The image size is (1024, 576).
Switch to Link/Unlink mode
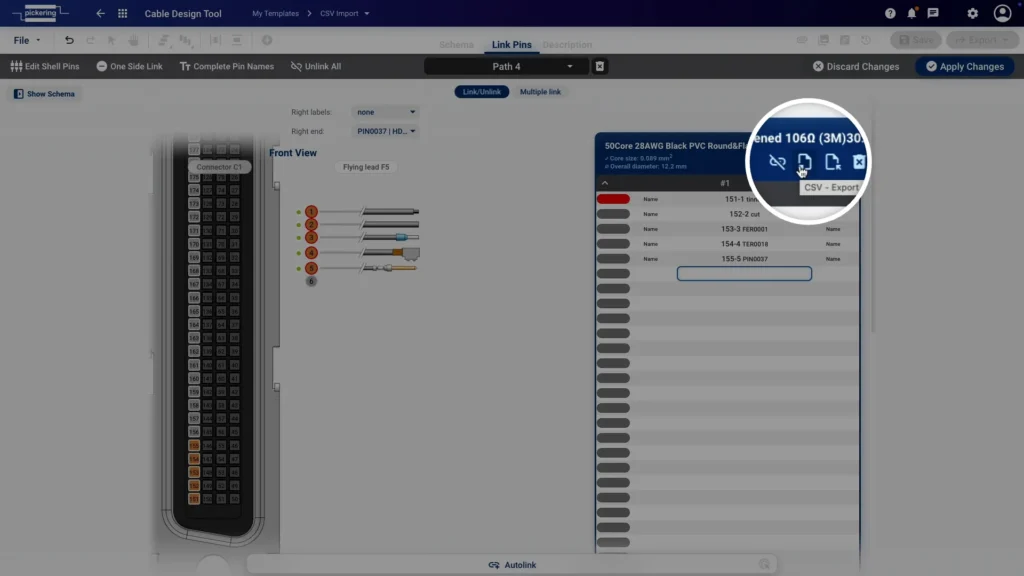pyautogui.click(x=481, y=91)
